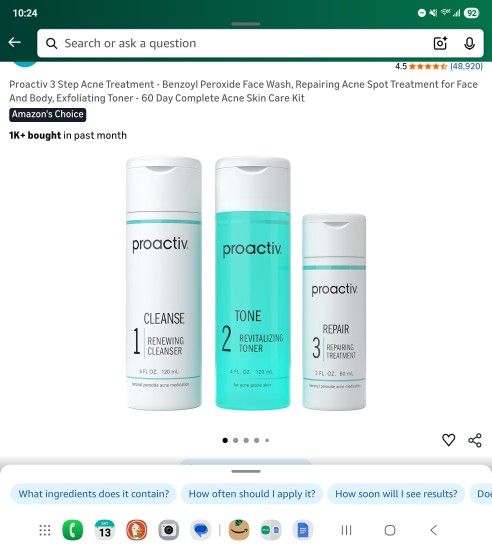Tap the microphone voice search icon
The height and width of the screenshot is (546, 492).
coord(469,44)
